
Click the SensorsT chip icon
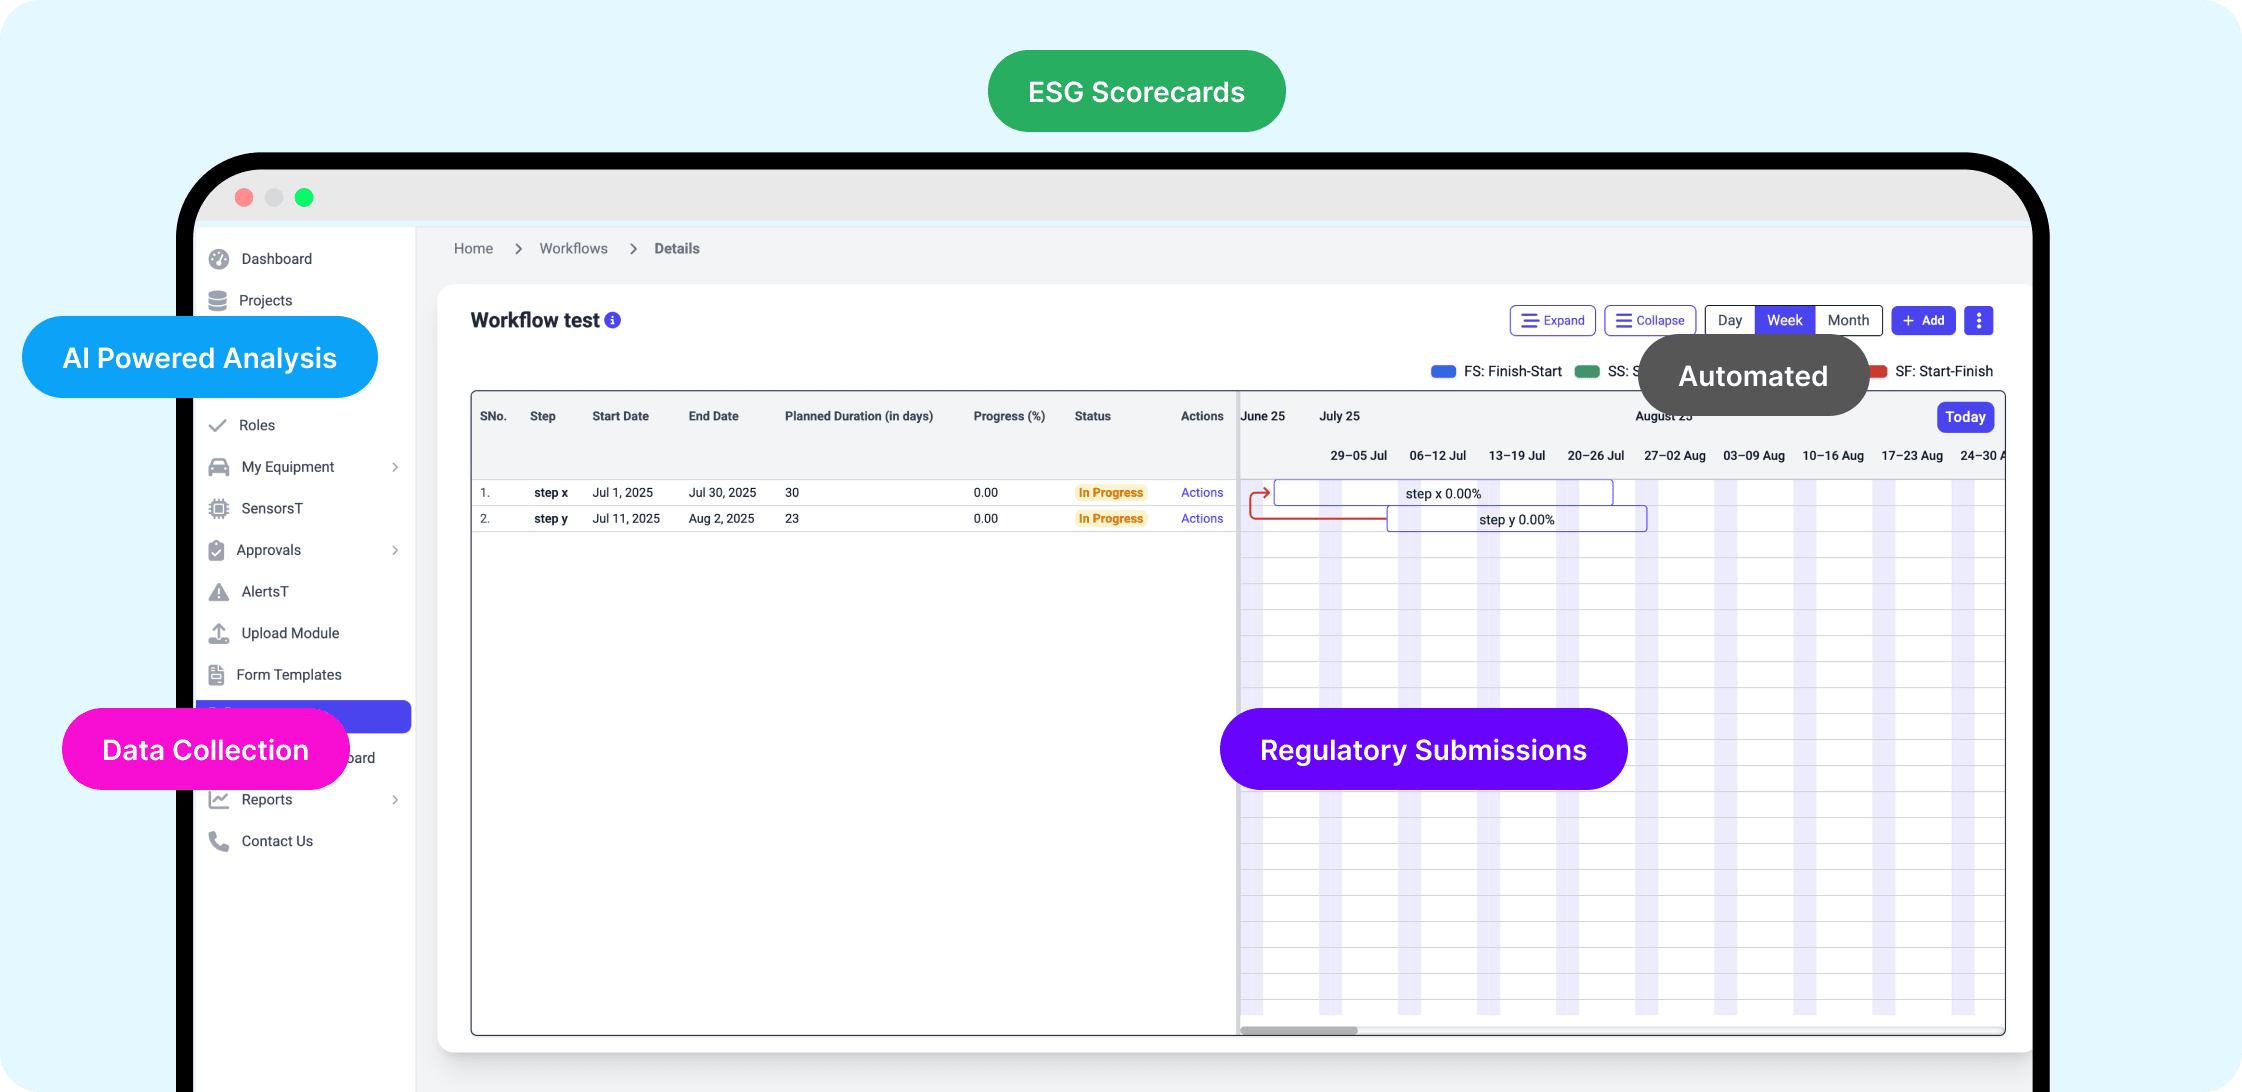click(x=219, y=508)
